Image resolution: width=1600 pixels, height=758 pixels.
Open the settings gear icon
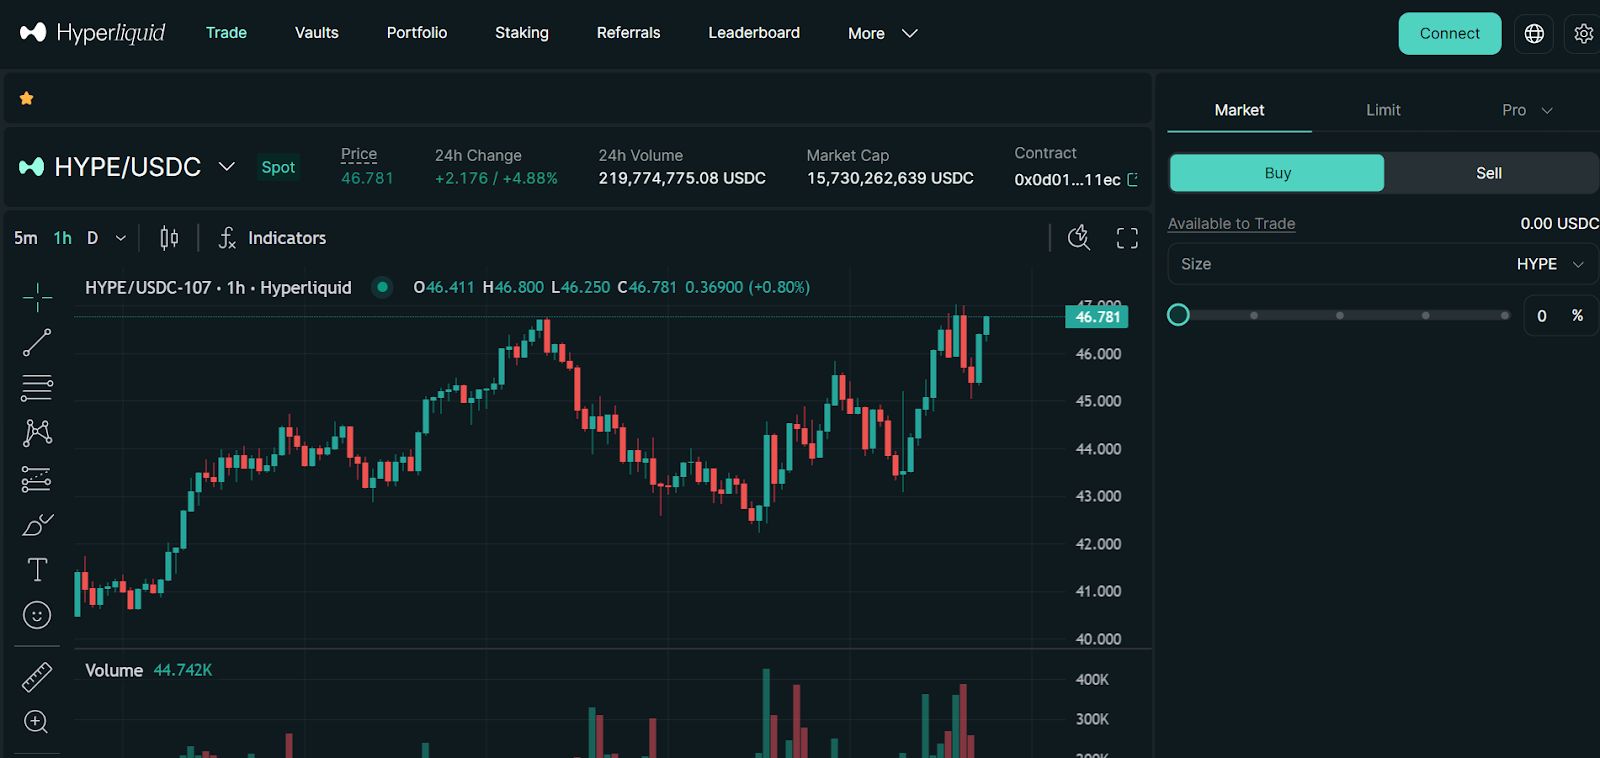tap(1584, 34)
